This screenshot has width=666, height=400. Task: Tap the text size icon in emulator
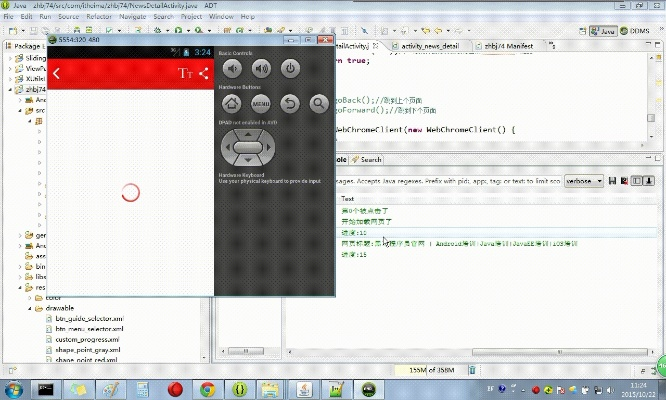coord(185,73)
